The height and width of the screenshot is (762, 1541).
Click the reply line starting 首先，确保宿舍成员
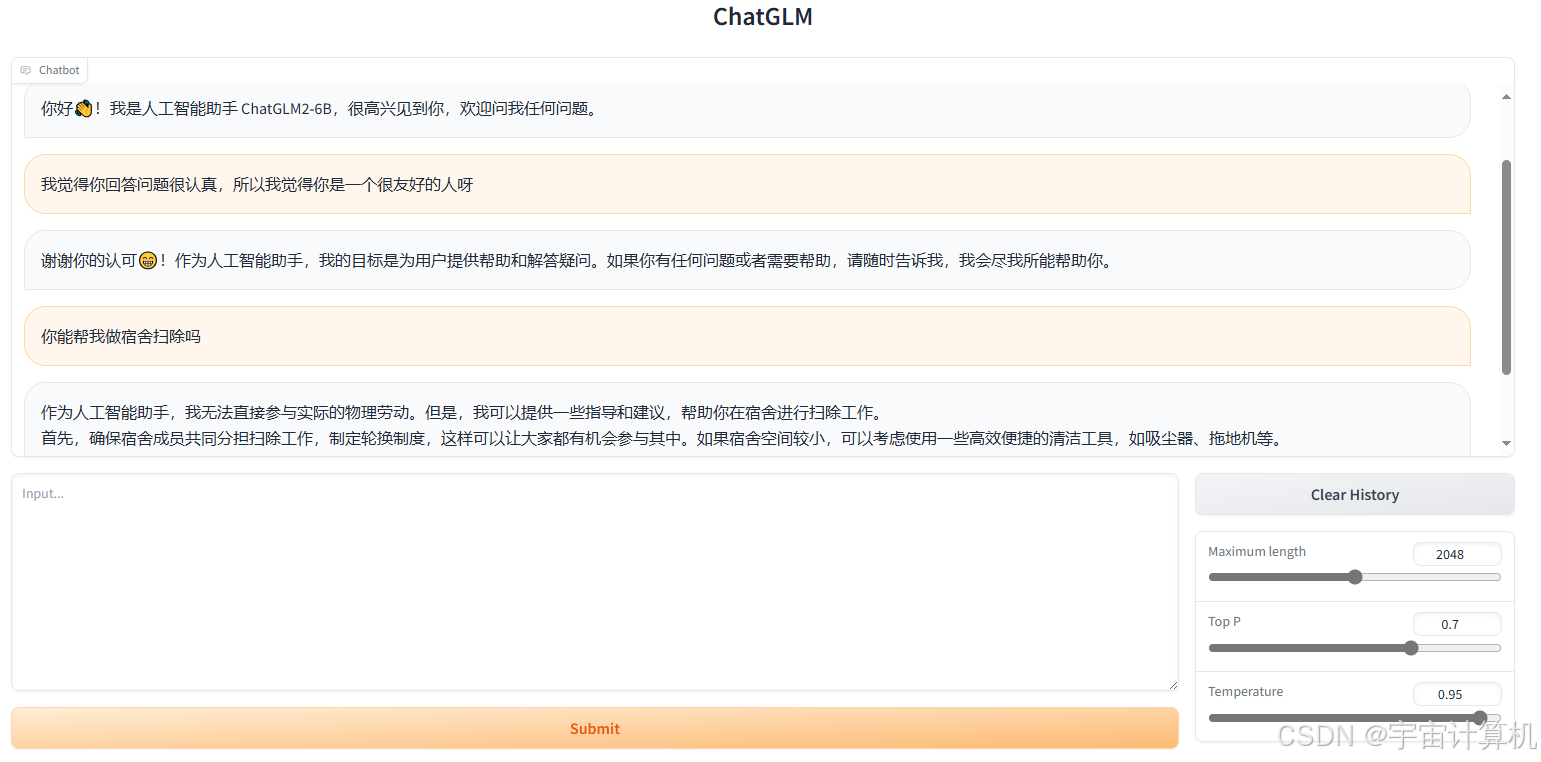click(661, 438)
